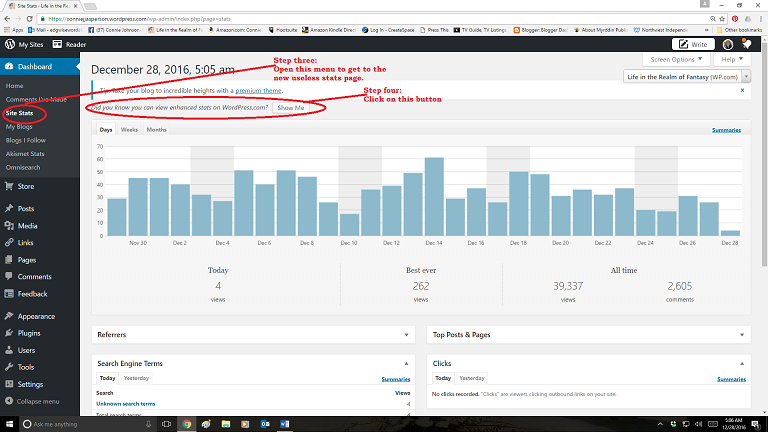
Task: Open the Plugins menu icon
Action: pos(9,333)
